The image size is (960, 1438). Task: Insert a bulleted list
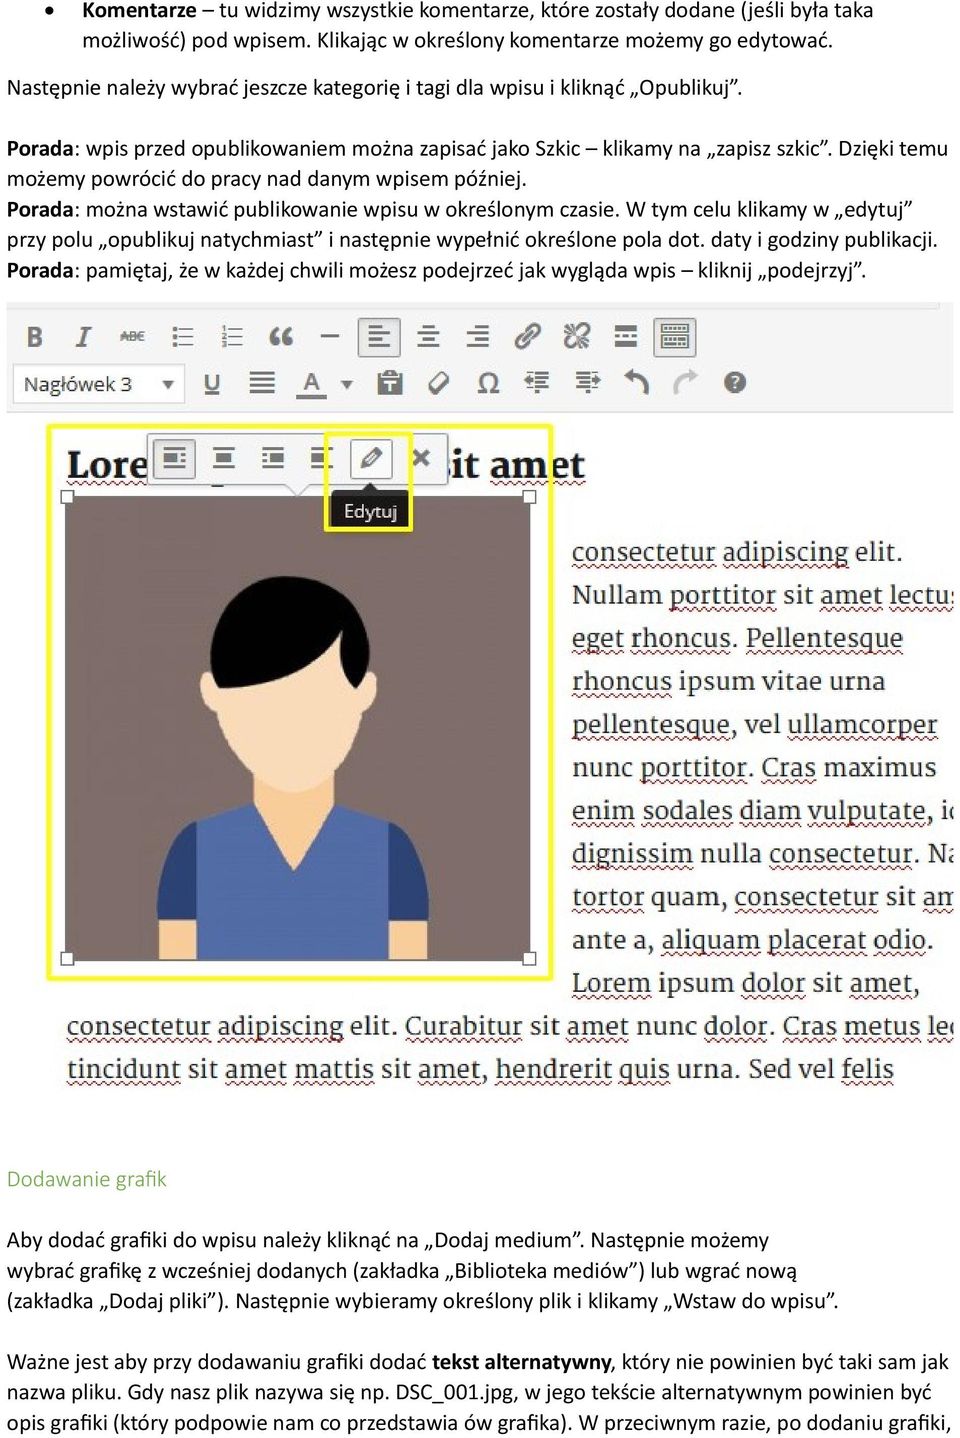click(182, 337)
